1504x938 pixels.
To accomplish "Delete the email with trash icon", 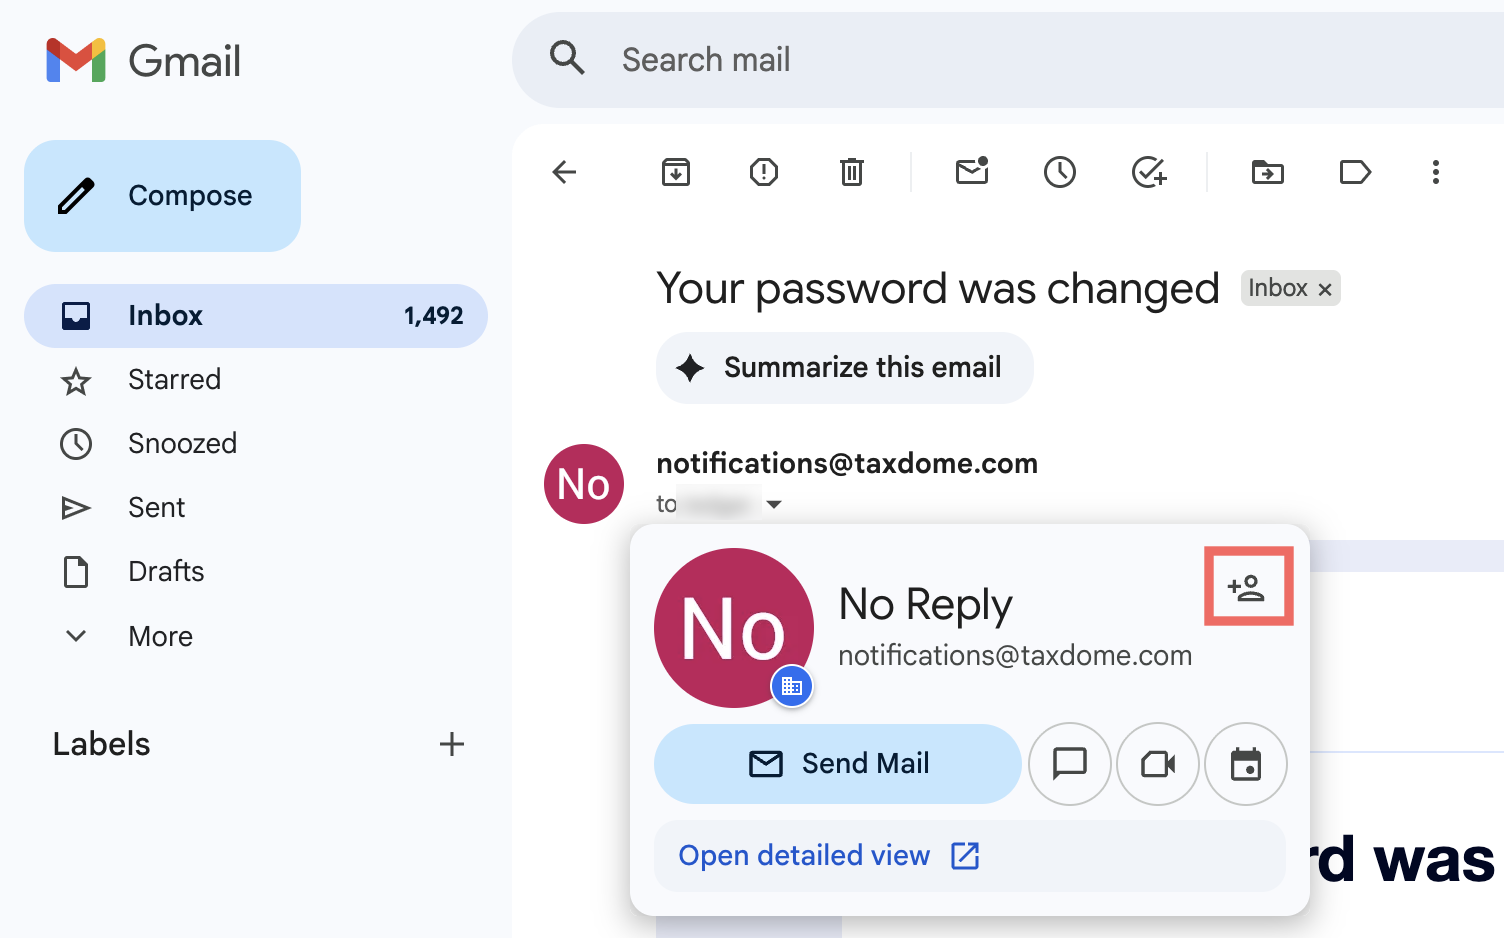I will 852,172.
